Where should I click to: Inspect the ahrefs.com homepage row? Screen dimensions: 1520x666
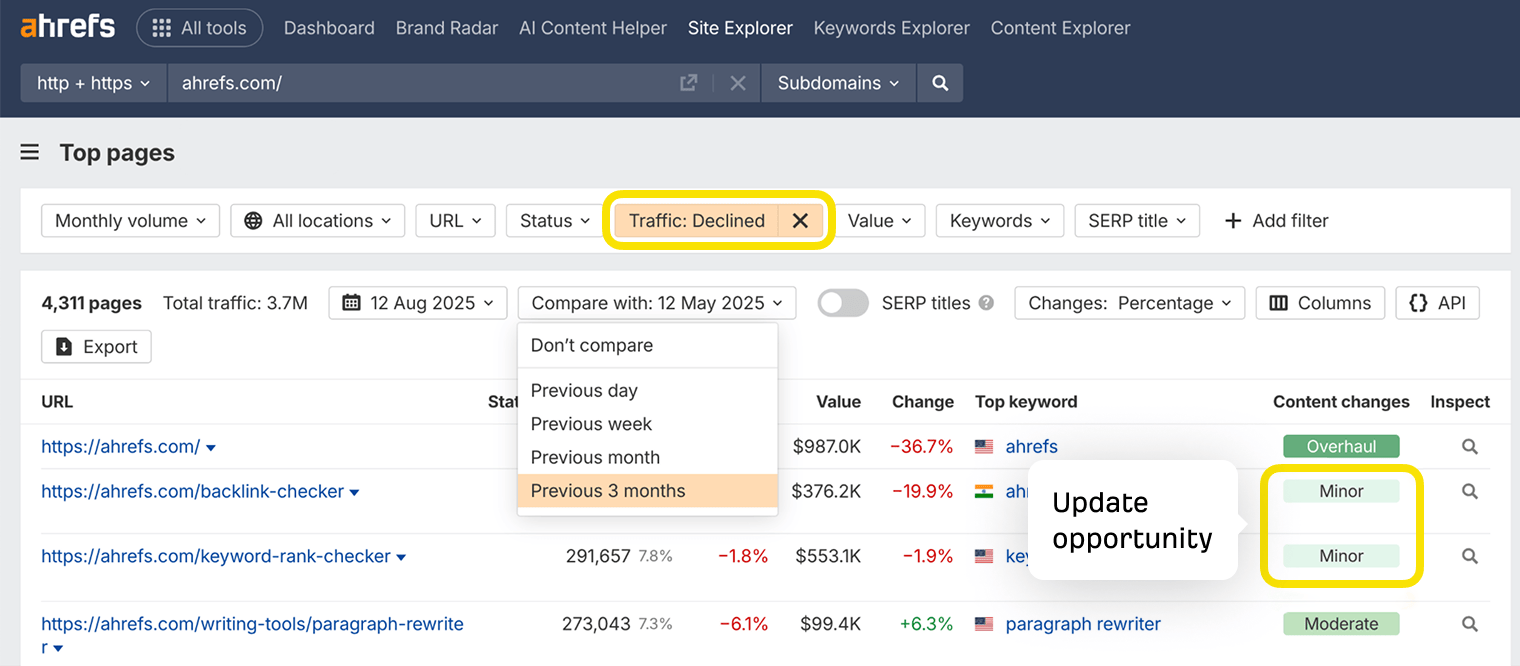point(1469,446)
